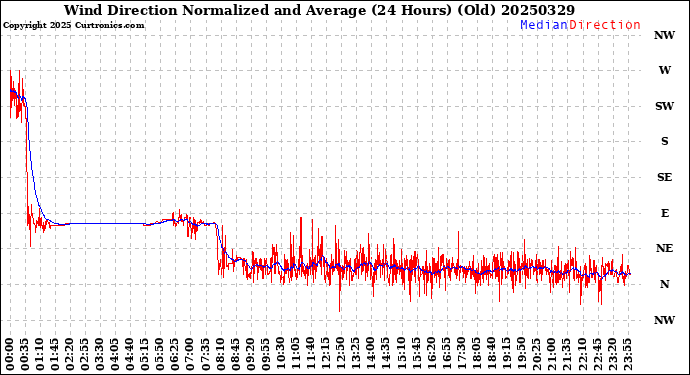The width and height of the screenshot is (690, 375).
Task: Click the '05:50' time label
Action: pos(160,354)
